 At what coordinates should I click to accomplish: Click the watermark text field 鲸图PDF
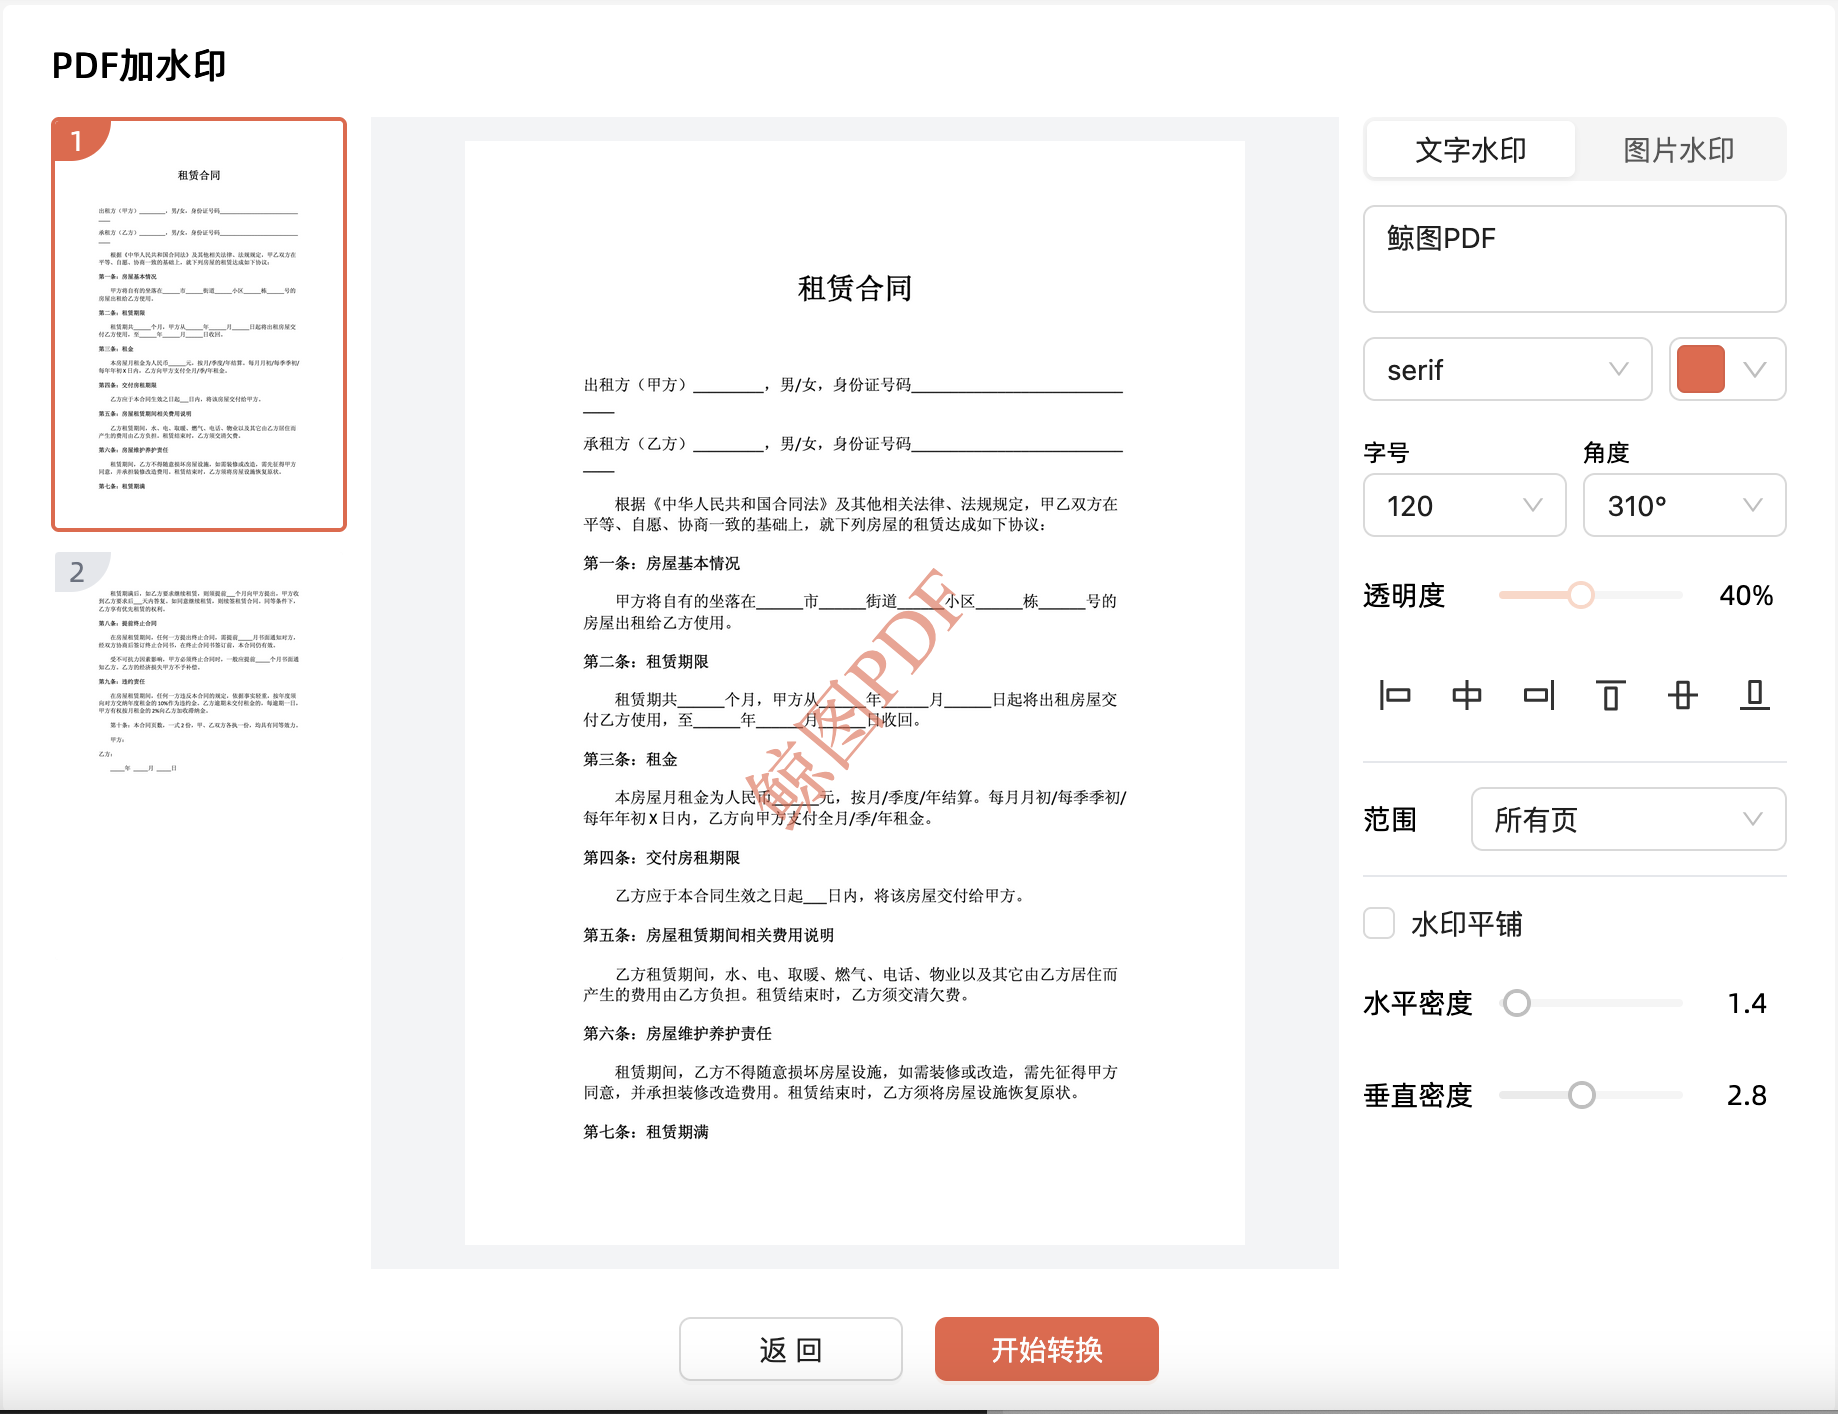[x=1574, y=259]
